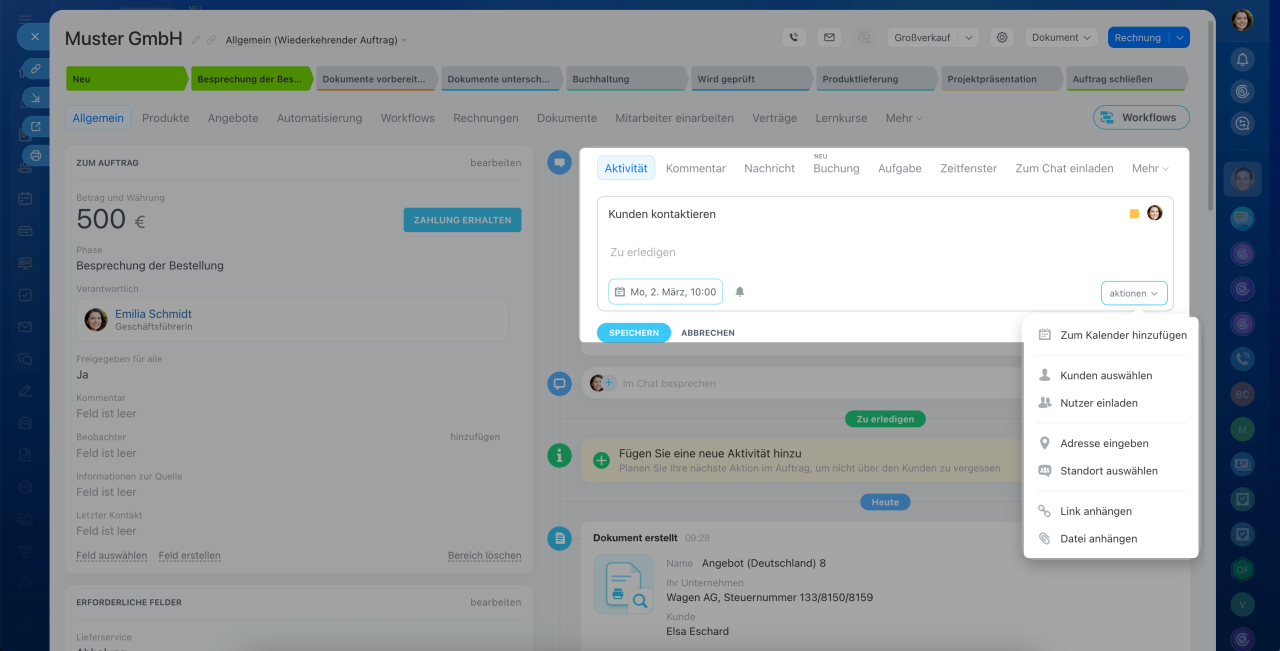
Task: Open the Mehr dropdown in activity tabs
Action: pyautogui.click(x=1150, y=169)
